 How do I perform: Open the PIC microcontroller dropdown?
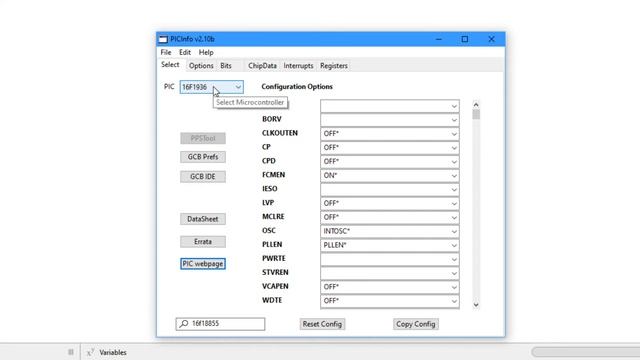point(211,87)
